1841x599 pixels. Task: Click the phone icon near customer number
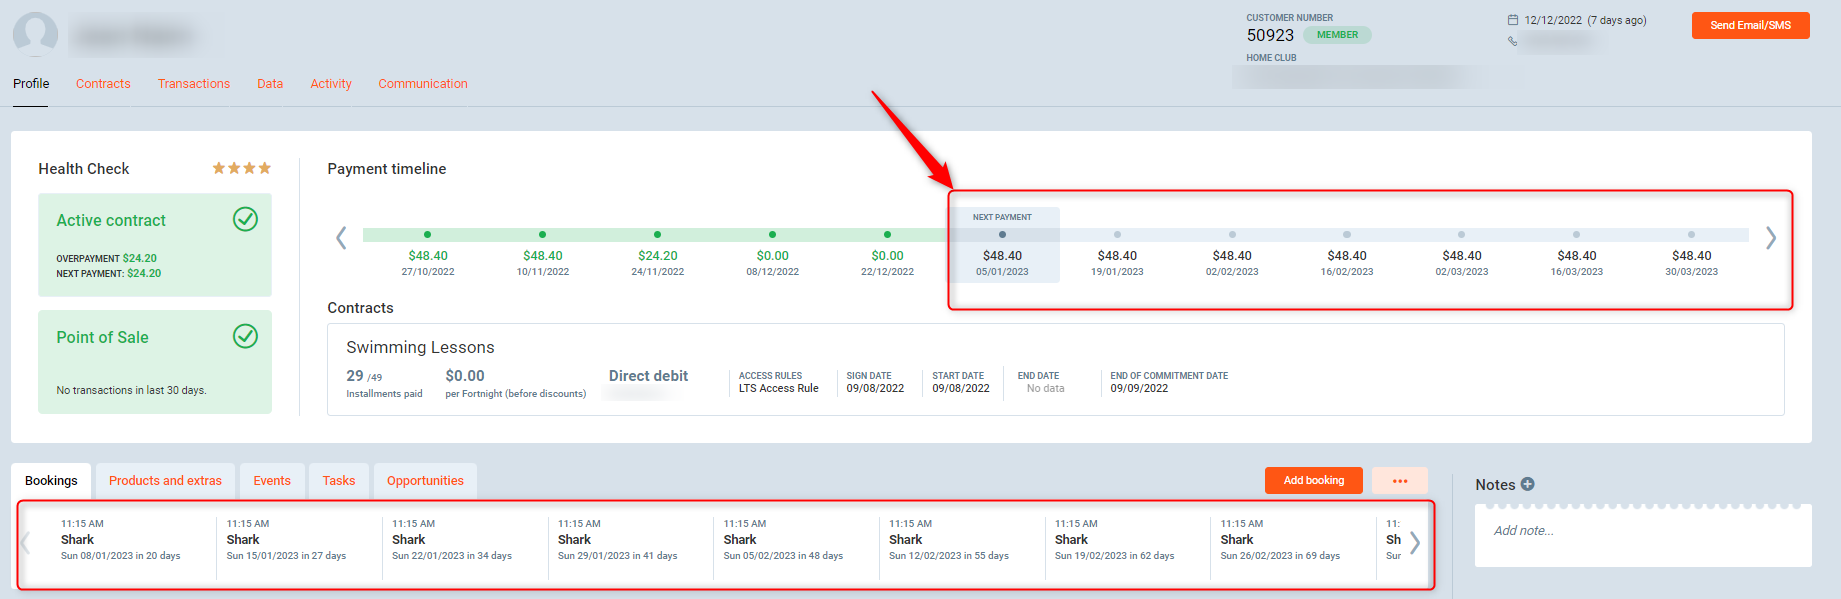1512,41
